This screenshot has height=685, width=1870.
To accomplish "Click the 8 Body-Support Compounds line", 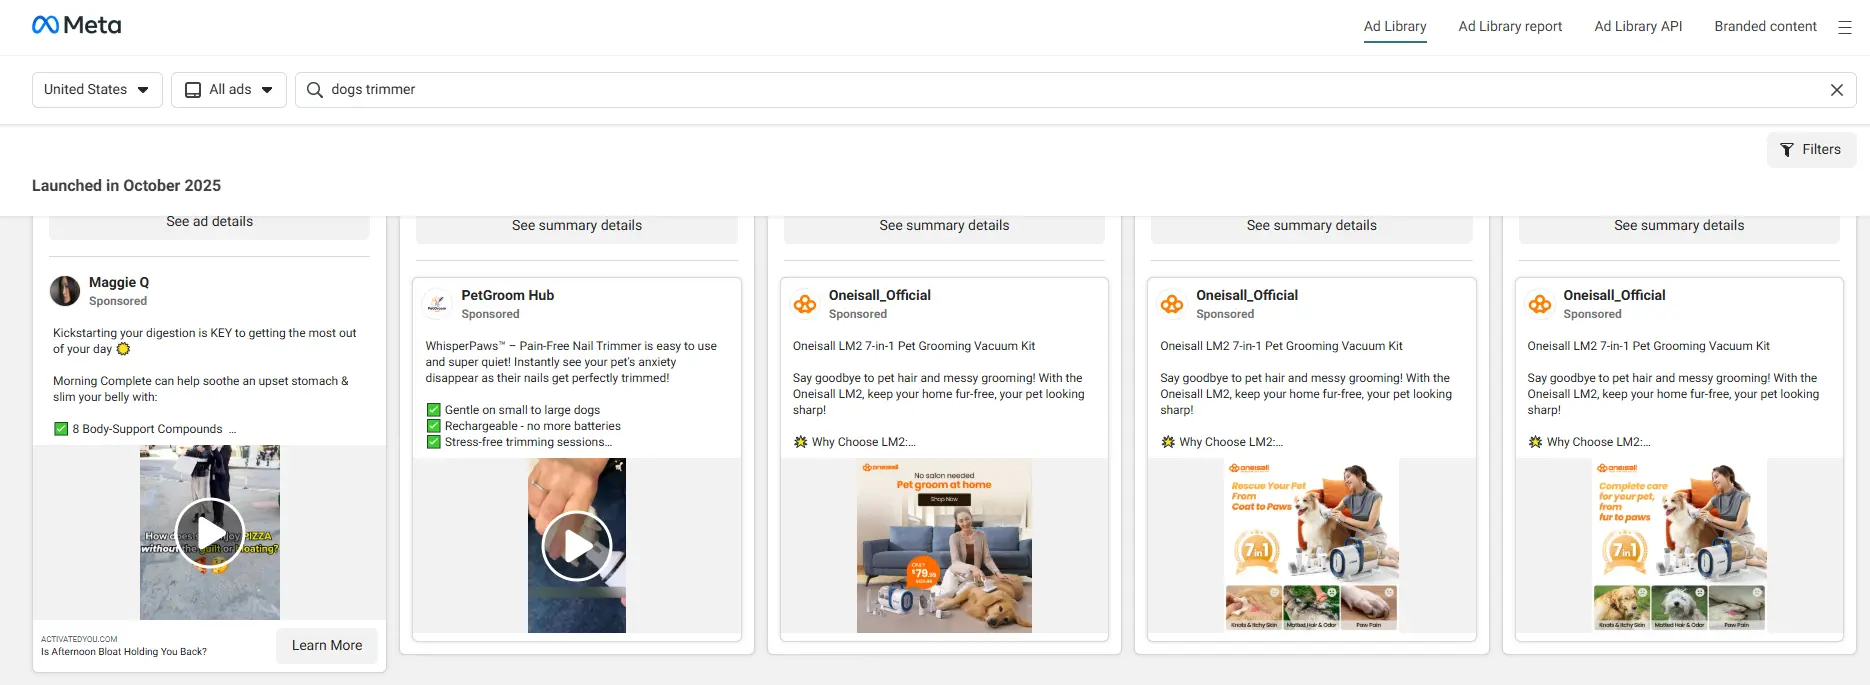I will [147, 429].
